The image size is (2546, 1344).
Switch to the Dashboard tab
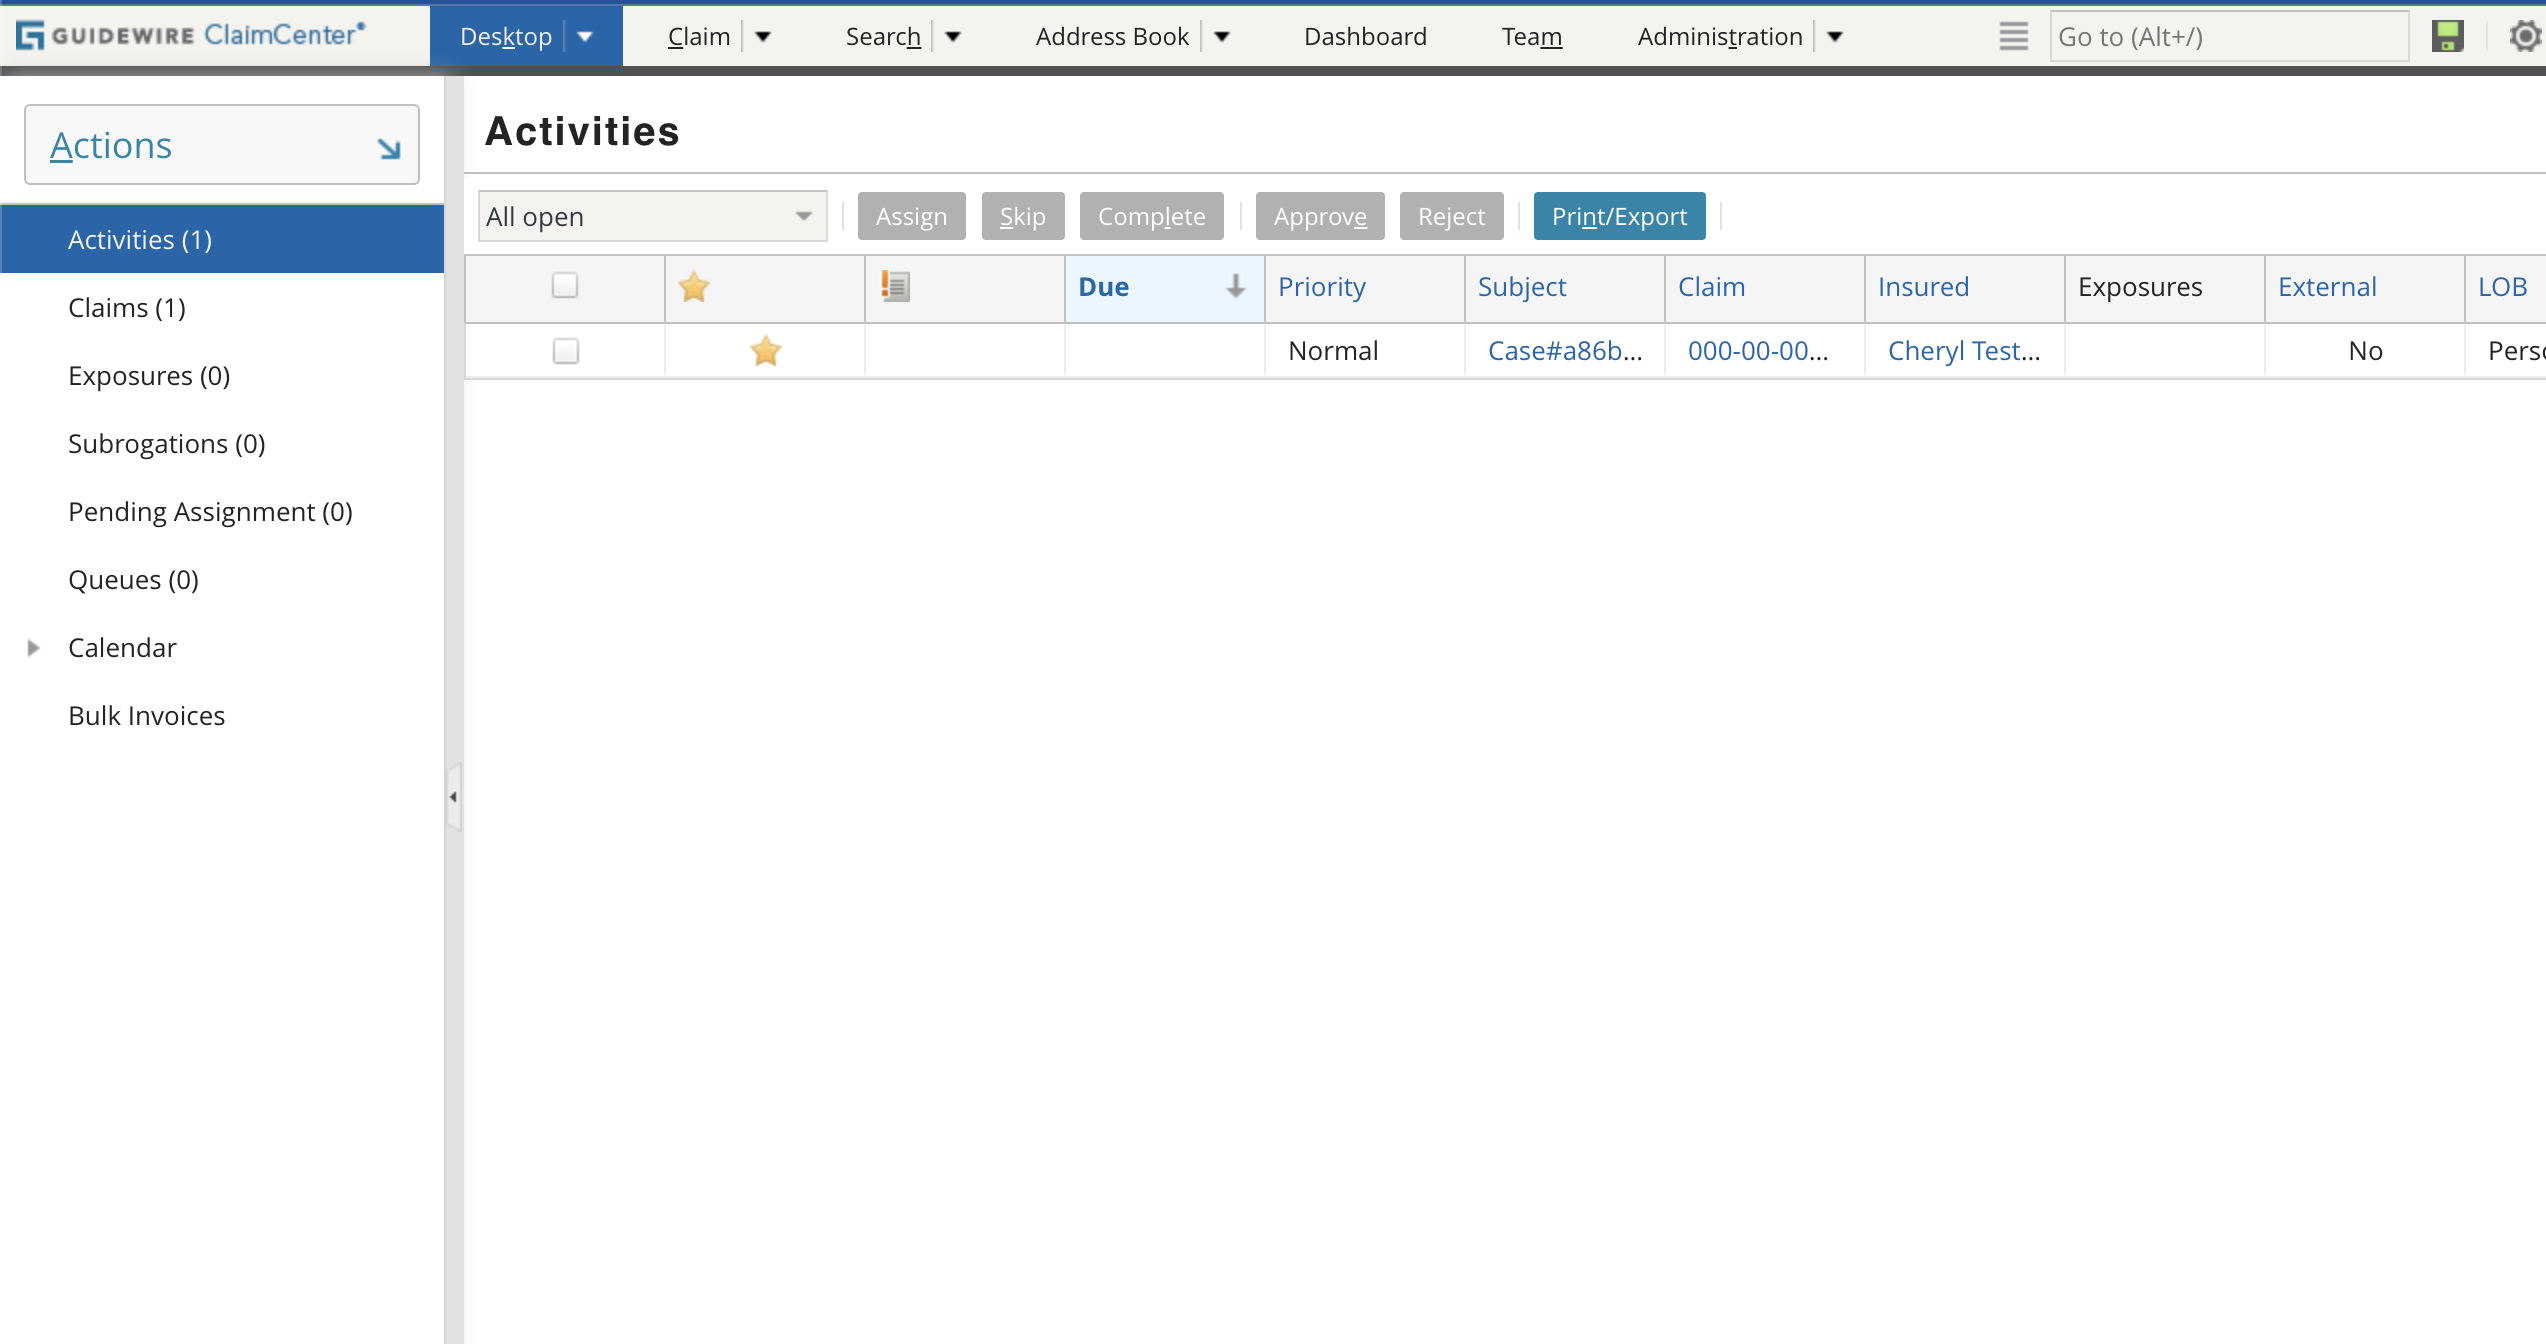click(x=1365, y=36)
